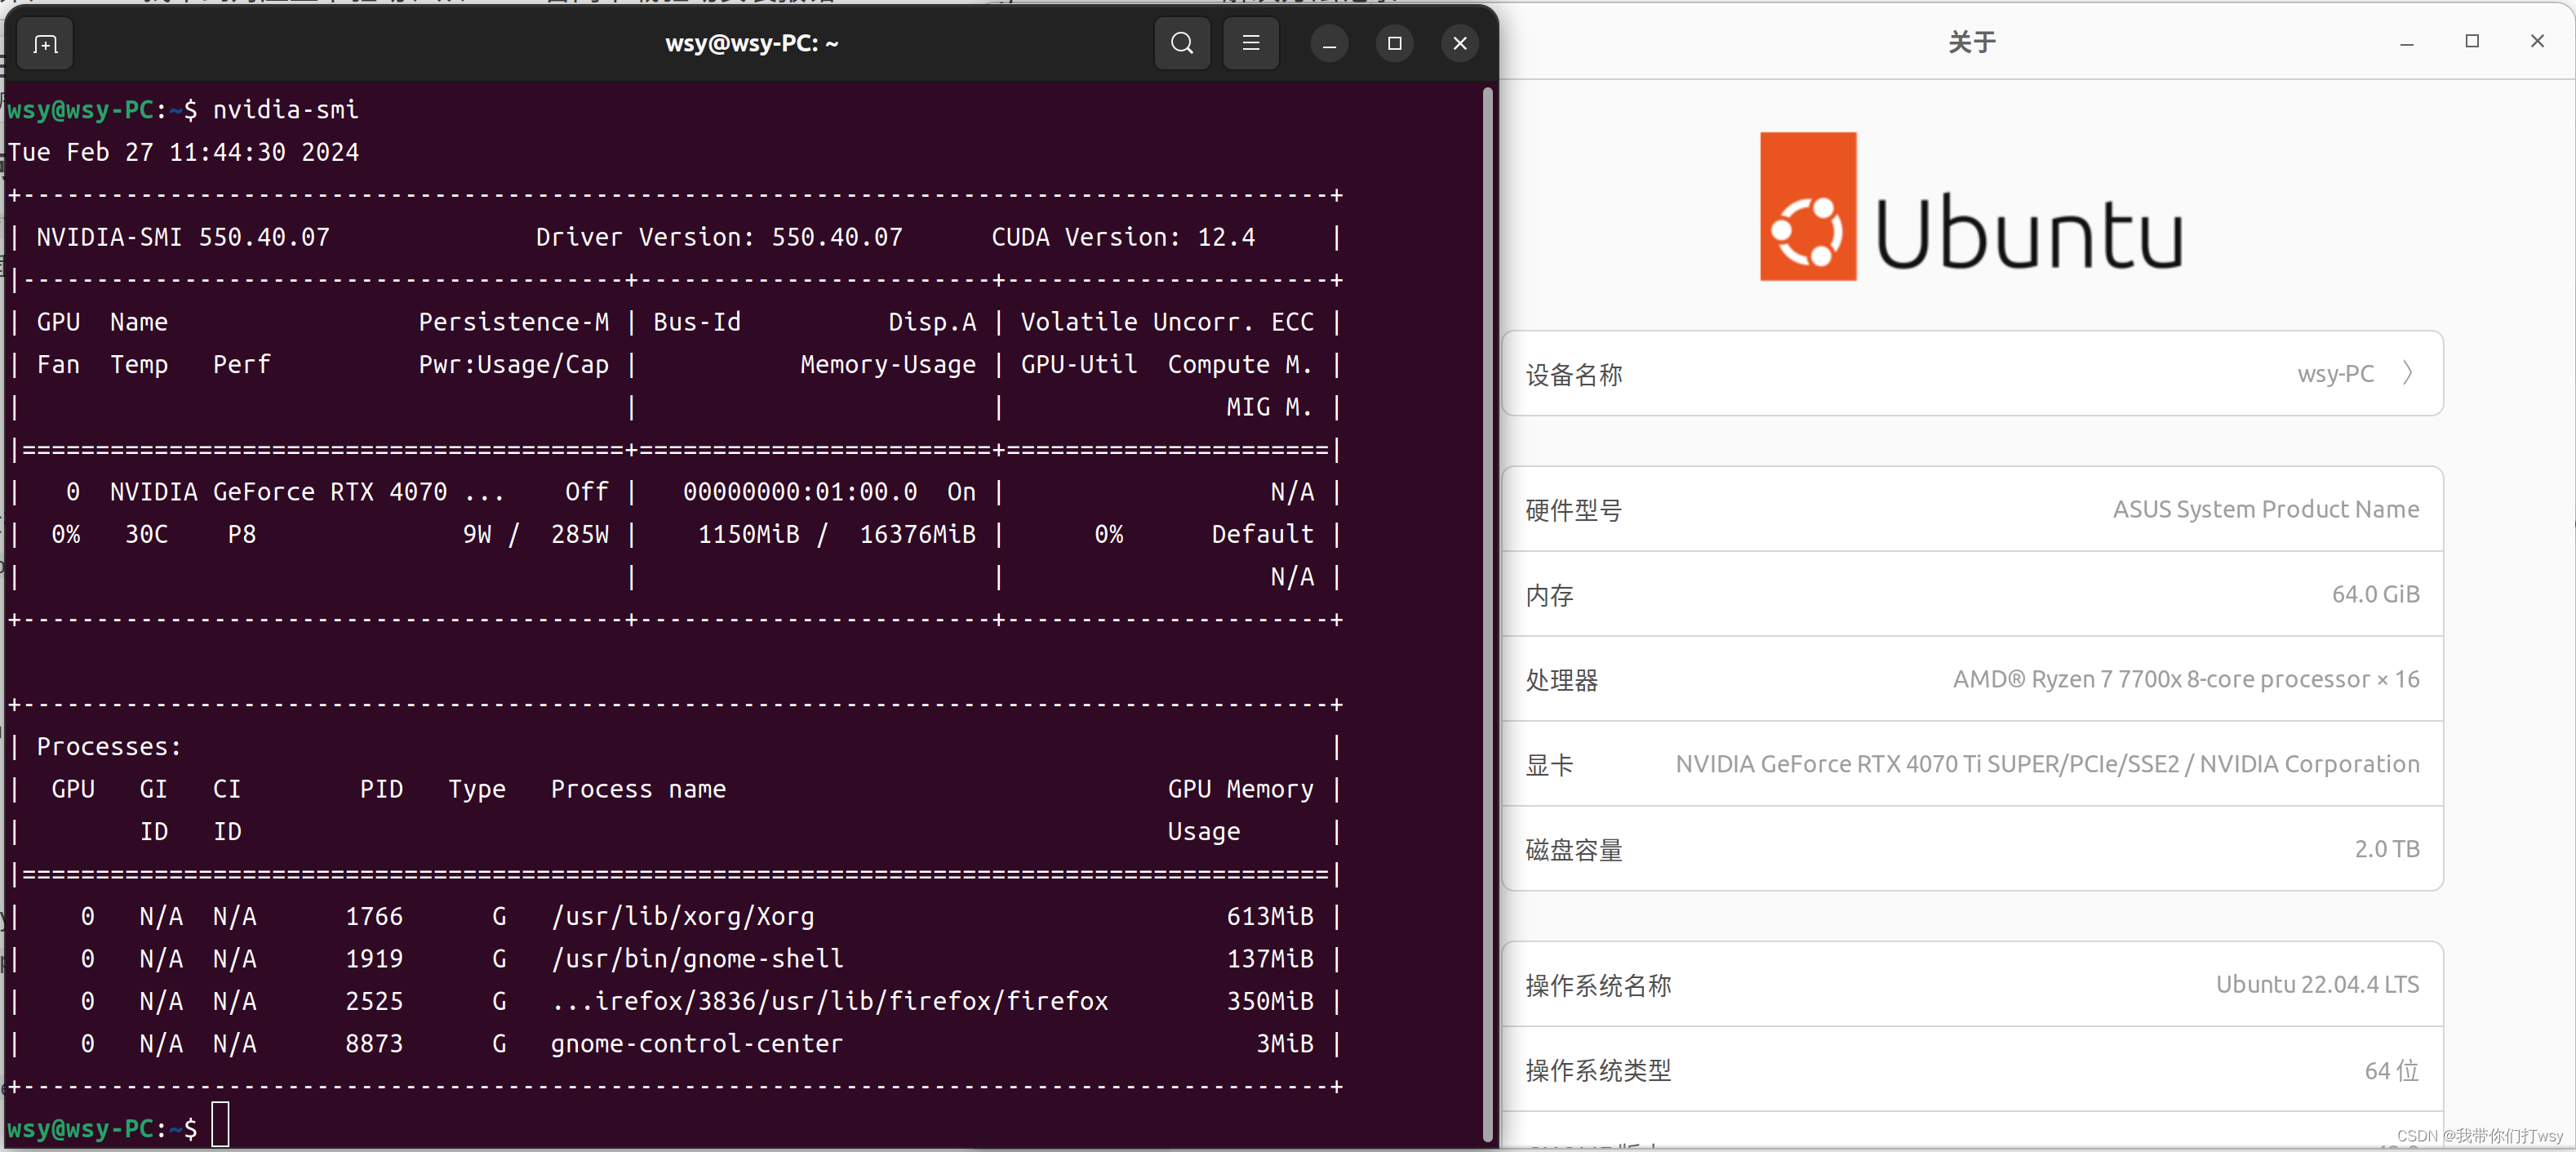Click the 处理器 processor info row
The width and height of the screenshot is (2576, 1152).
(1970, 679)
